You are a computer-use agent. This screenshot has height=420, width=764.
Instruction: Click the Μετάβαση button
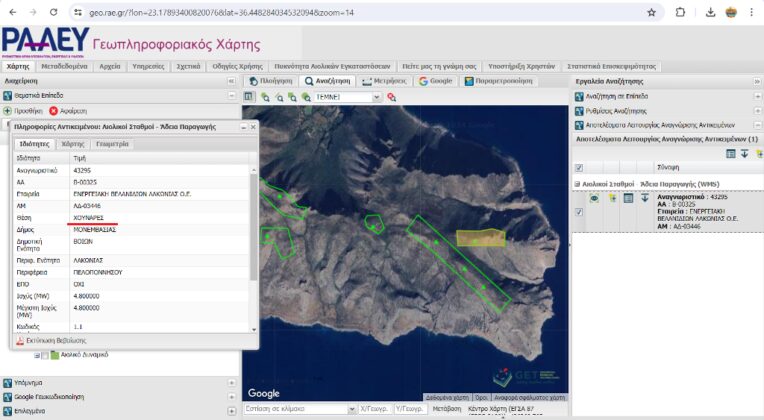pos(447,409)
